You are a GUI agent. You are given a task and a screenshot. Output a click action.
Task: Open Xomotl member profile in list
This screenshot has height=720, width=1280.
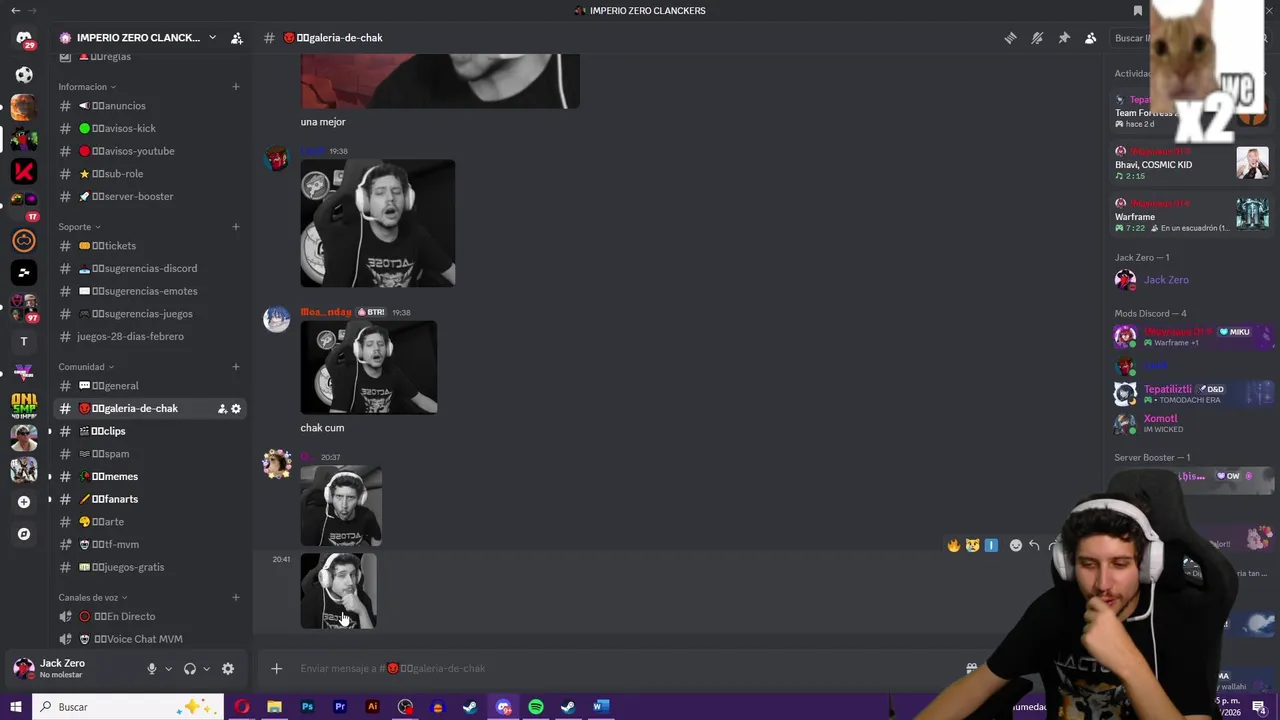coord(1194,423)
